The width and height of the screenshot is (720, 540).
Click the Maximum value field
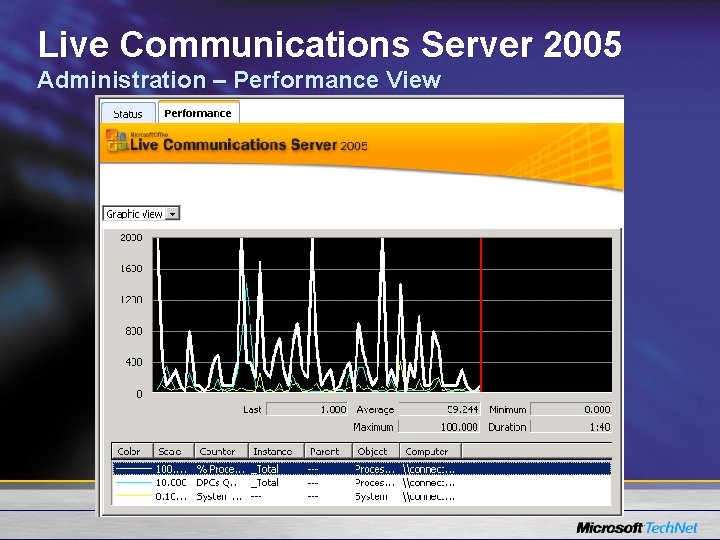439,427
